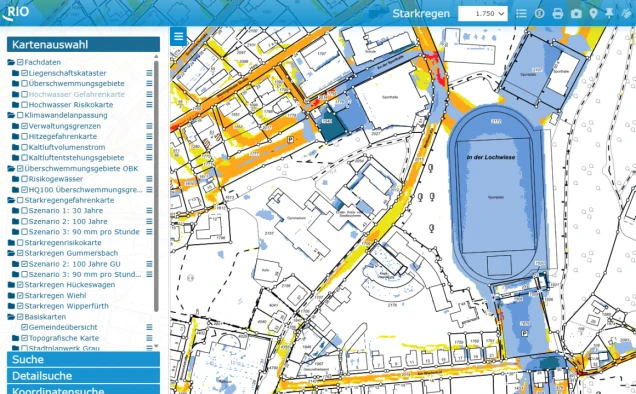The width and height of the screenshot is (636, 394).
Task: Select the Risikogewässer layer label
Action: click(x=56, y=179)
